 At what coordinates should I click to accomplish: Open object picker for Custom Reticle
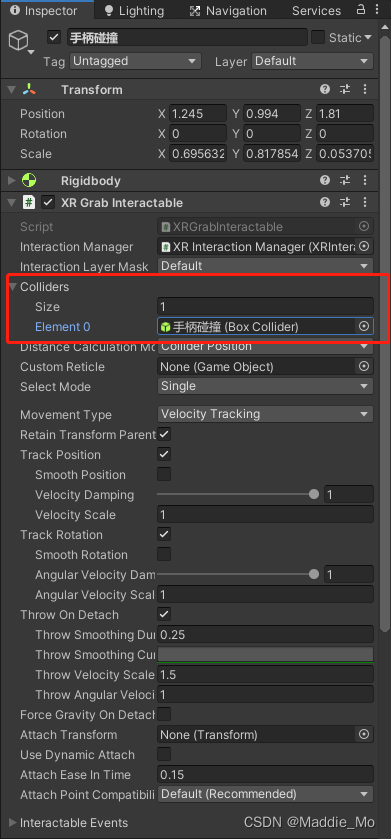pos(364,367)
